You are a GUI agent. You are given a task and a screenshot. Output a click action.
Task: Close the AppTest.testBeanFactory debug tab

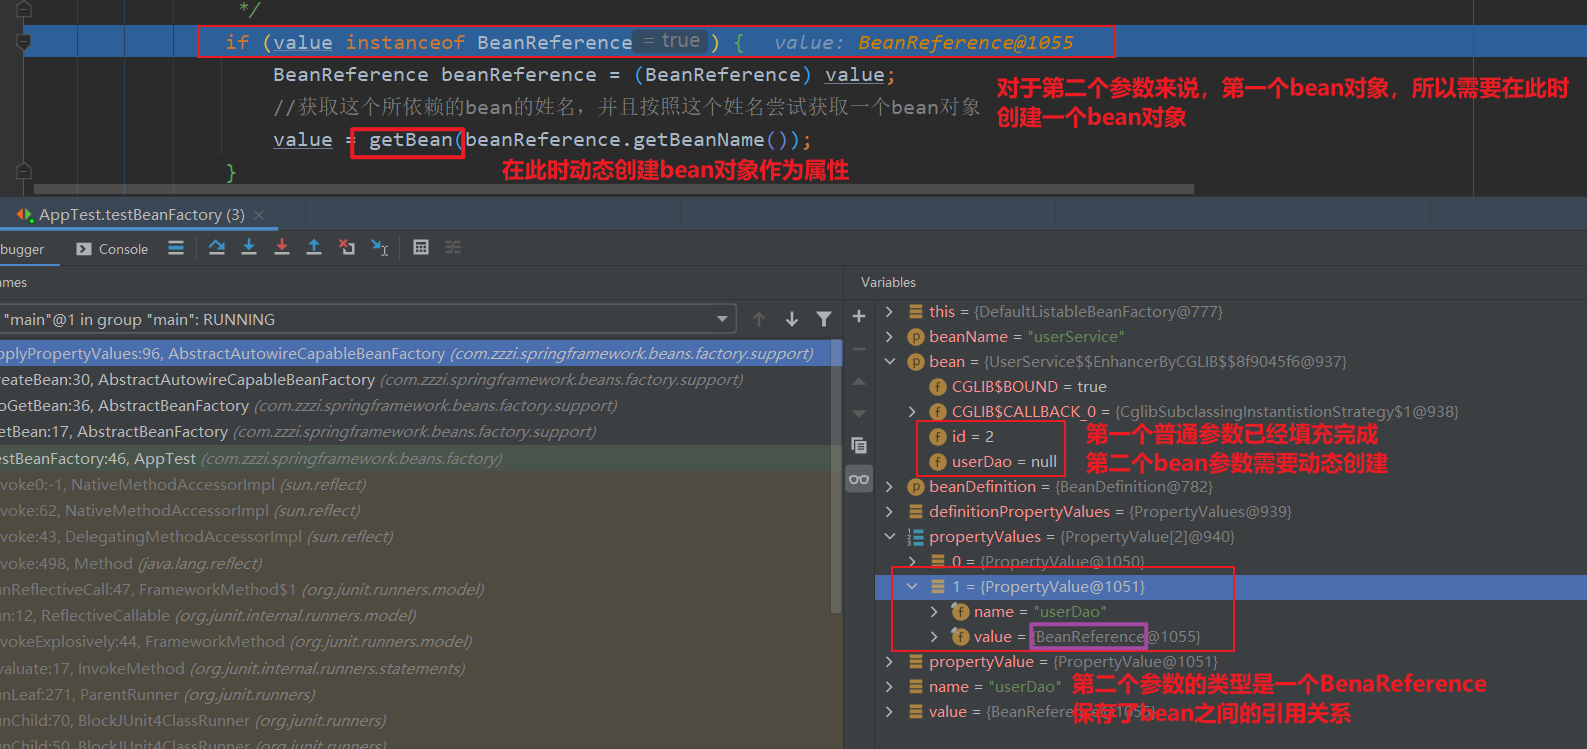click(x=260, y=215)
